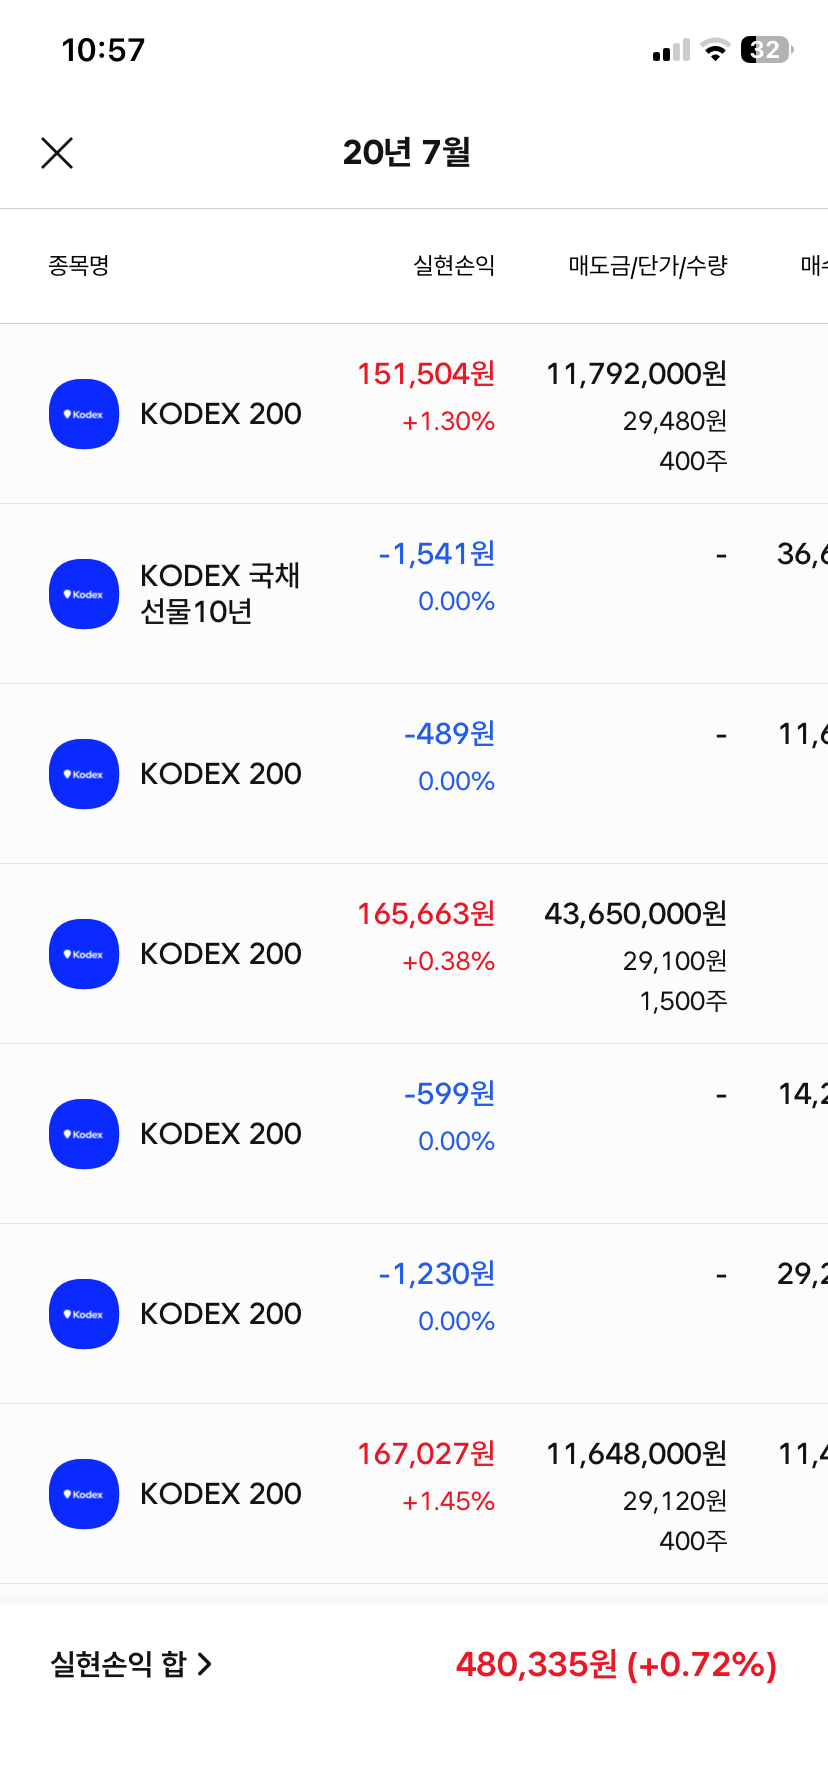Tap the battery indicator in status bar
Screen dimensions: 828x1792
(x=766, y=50)
